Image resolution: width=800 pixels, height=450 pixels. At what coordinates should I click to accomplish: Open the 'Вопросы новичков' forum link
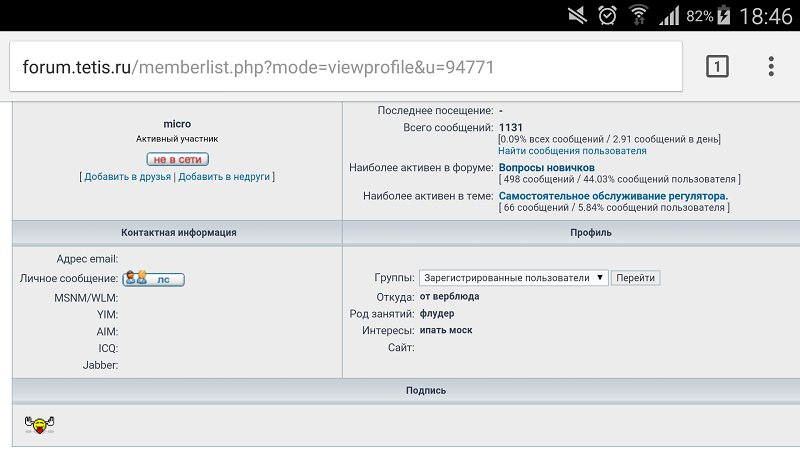[546, 167]
